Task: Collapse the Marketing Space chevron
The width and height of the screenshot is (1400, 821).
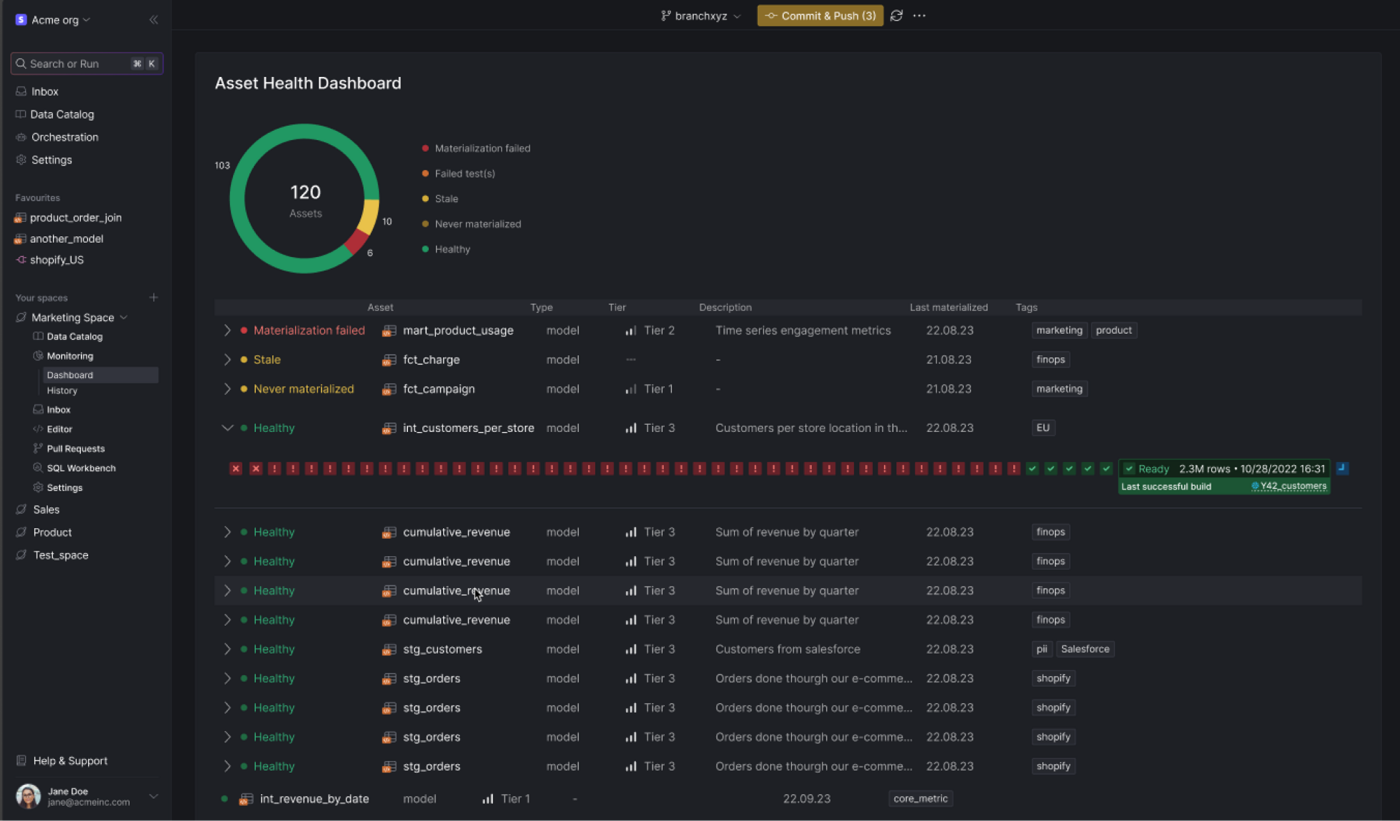Action: [x=124, y=317]
